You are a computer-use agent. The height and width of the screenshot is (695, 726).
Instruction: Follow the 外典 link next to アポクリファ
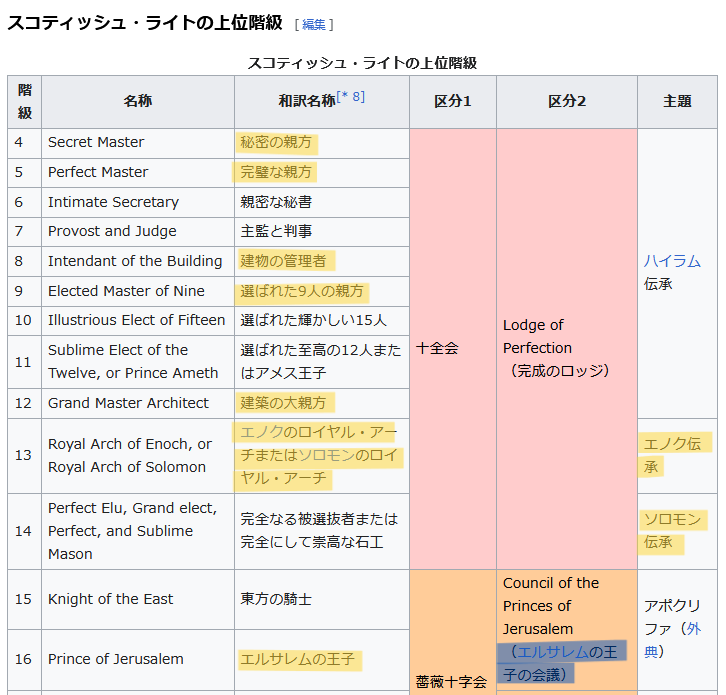[691, 629]
